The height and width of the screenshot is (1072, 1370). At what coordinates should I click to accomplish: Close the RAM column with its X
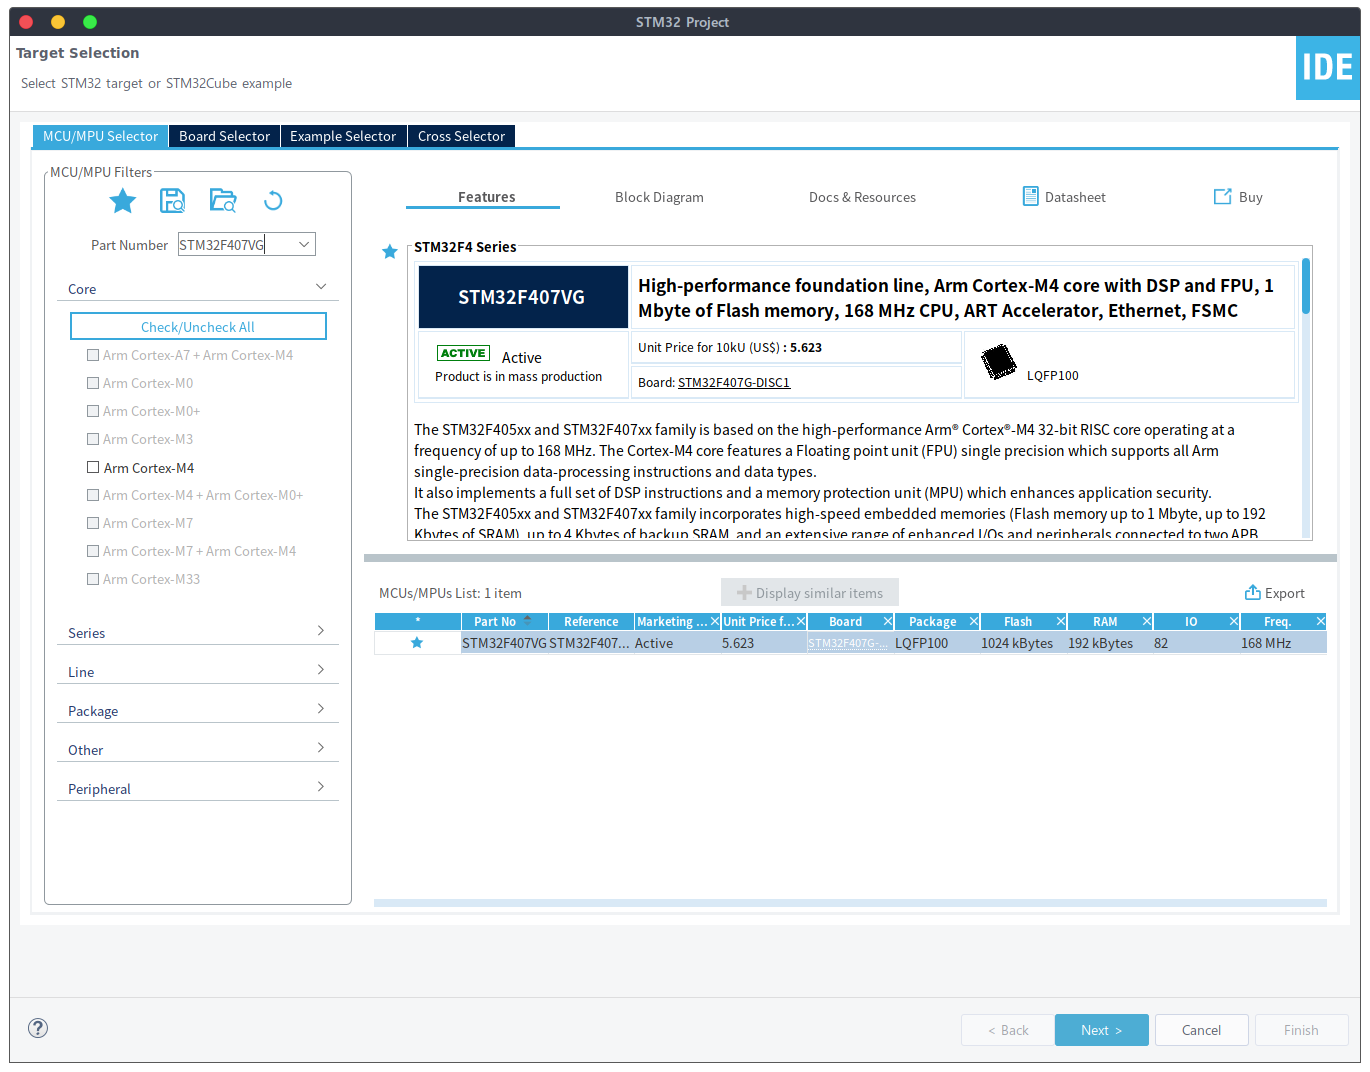pyautogui.click(x=1147, y=621)
